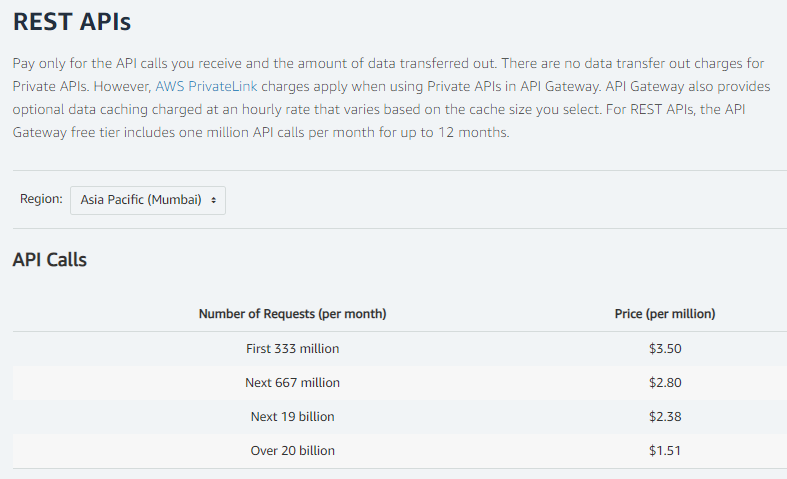787x479 pixels.
Task: Click the $1.51 price cell
Action: (664, 451)
